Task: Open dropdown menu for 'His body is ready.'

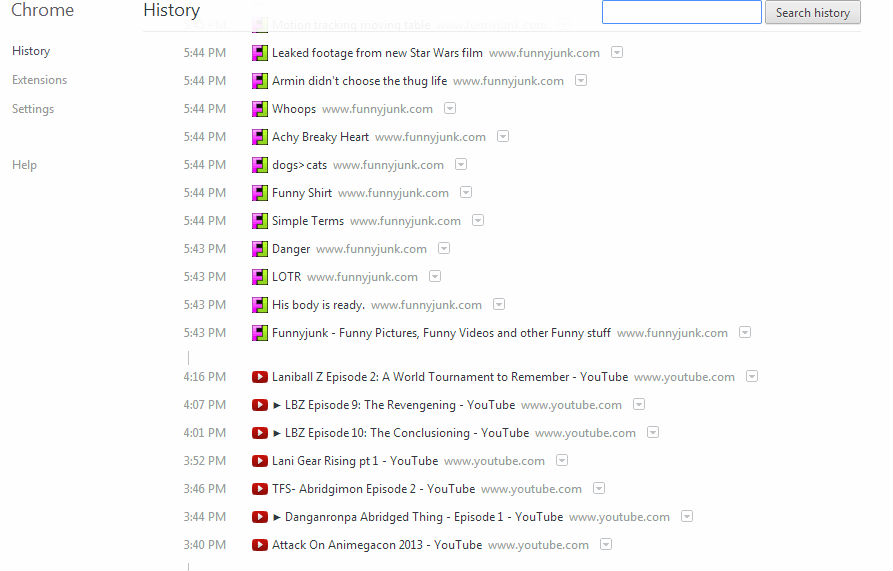Action: (x=499, y=304)
